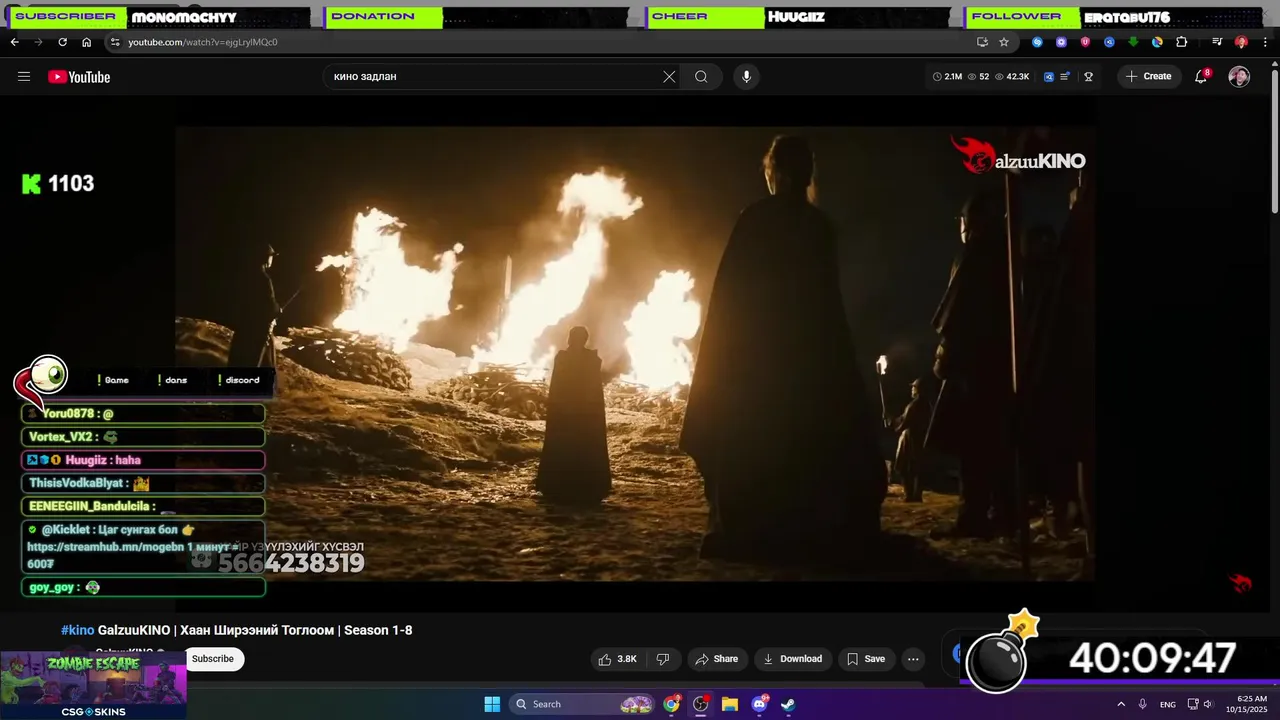The width and height of the screenshot is (1280, 720).
Task: Clear the search text with X
Action: [669, 77]
